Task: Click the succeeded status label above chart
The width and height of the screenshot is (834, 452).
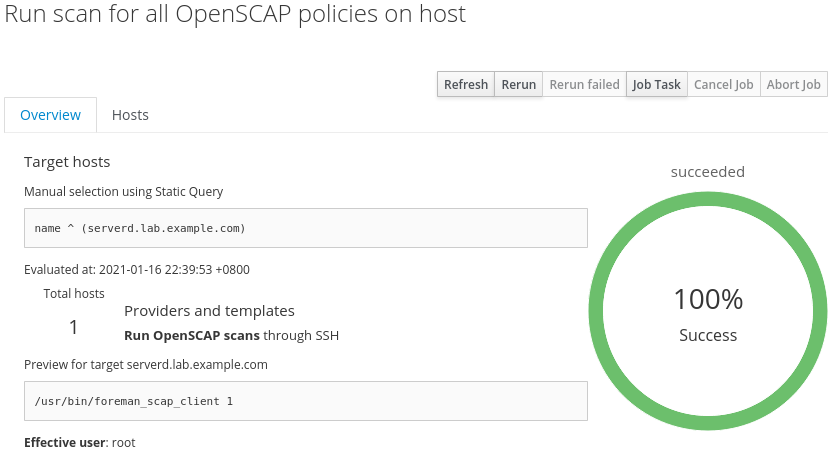Action: point(708,172)
